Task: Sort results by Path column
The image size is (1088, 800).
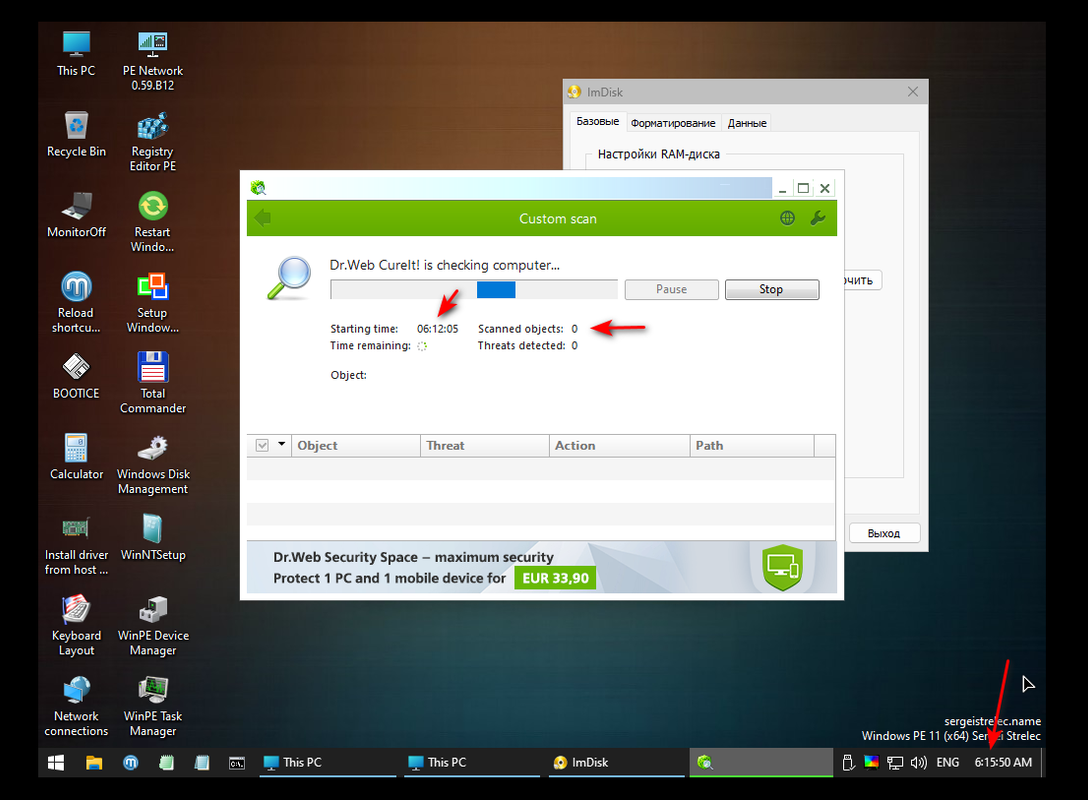Action: coord(752,445)
